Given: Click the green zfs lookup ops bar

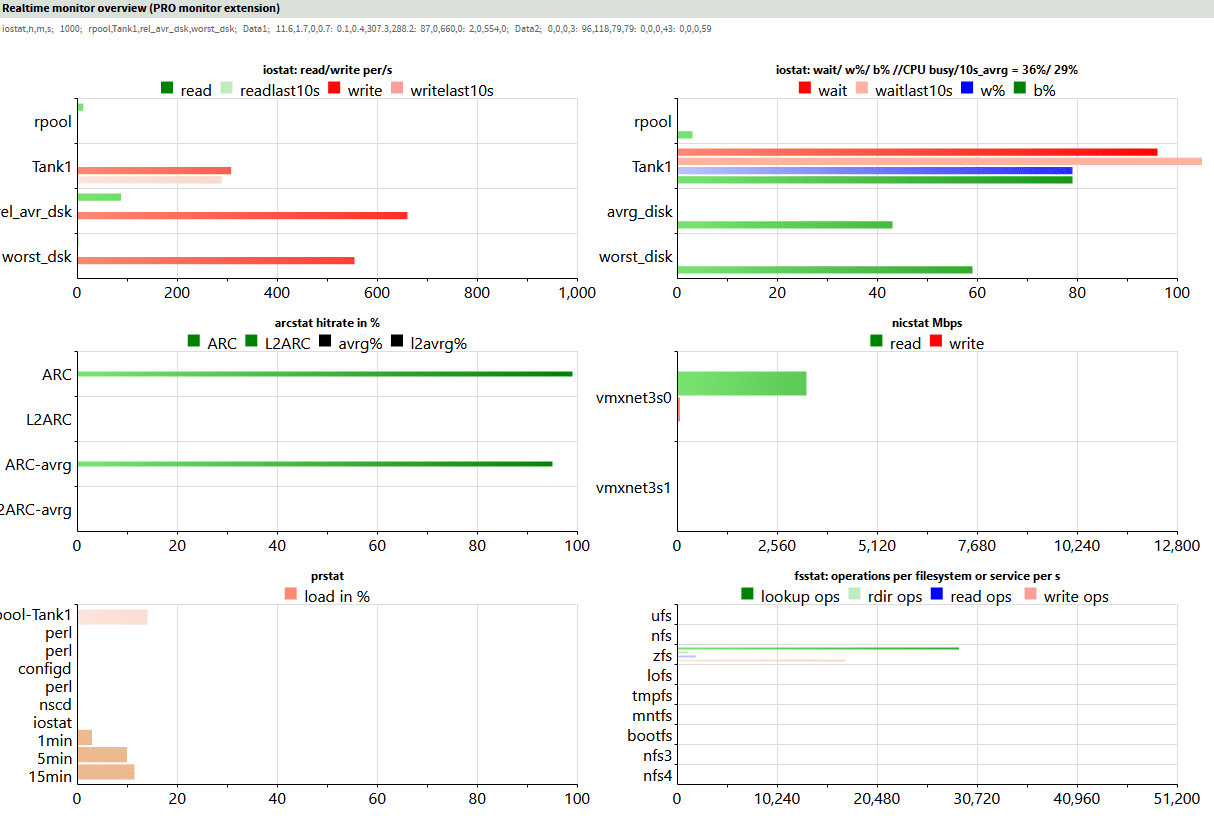Looking at the screenshot, I should pyautogui.click(x=818, y=648).
